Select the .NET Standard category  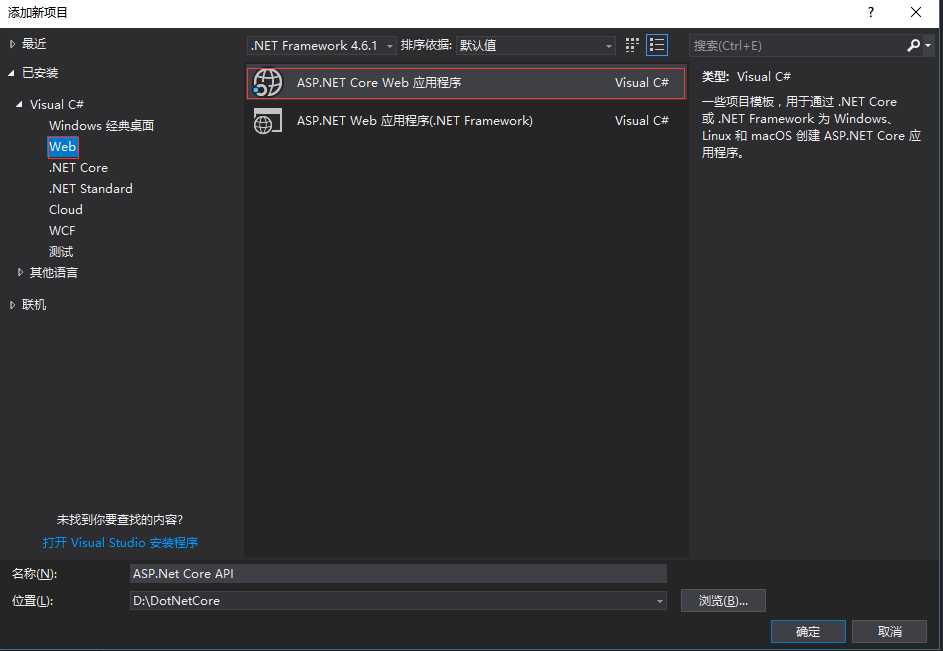pyautogui.click(x=90, y=189)
